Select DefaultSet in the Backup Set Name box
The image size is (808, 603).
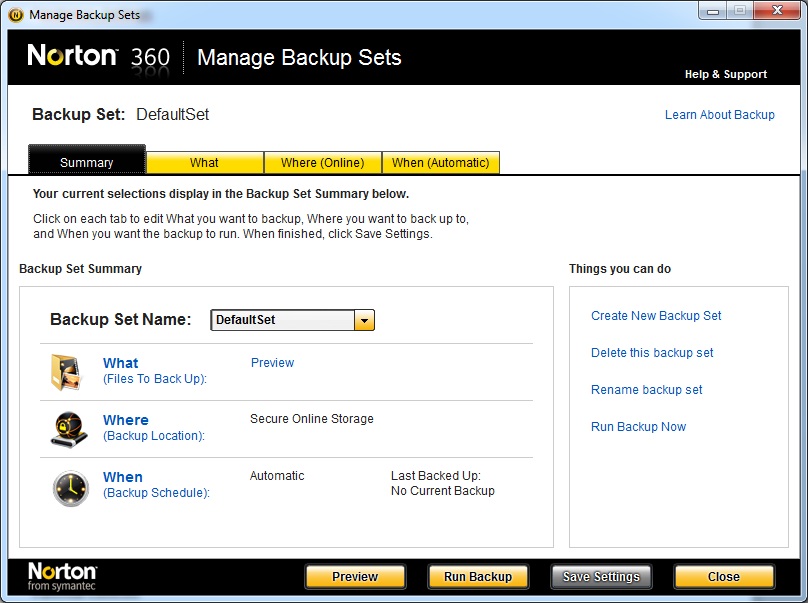click(282, 320)
